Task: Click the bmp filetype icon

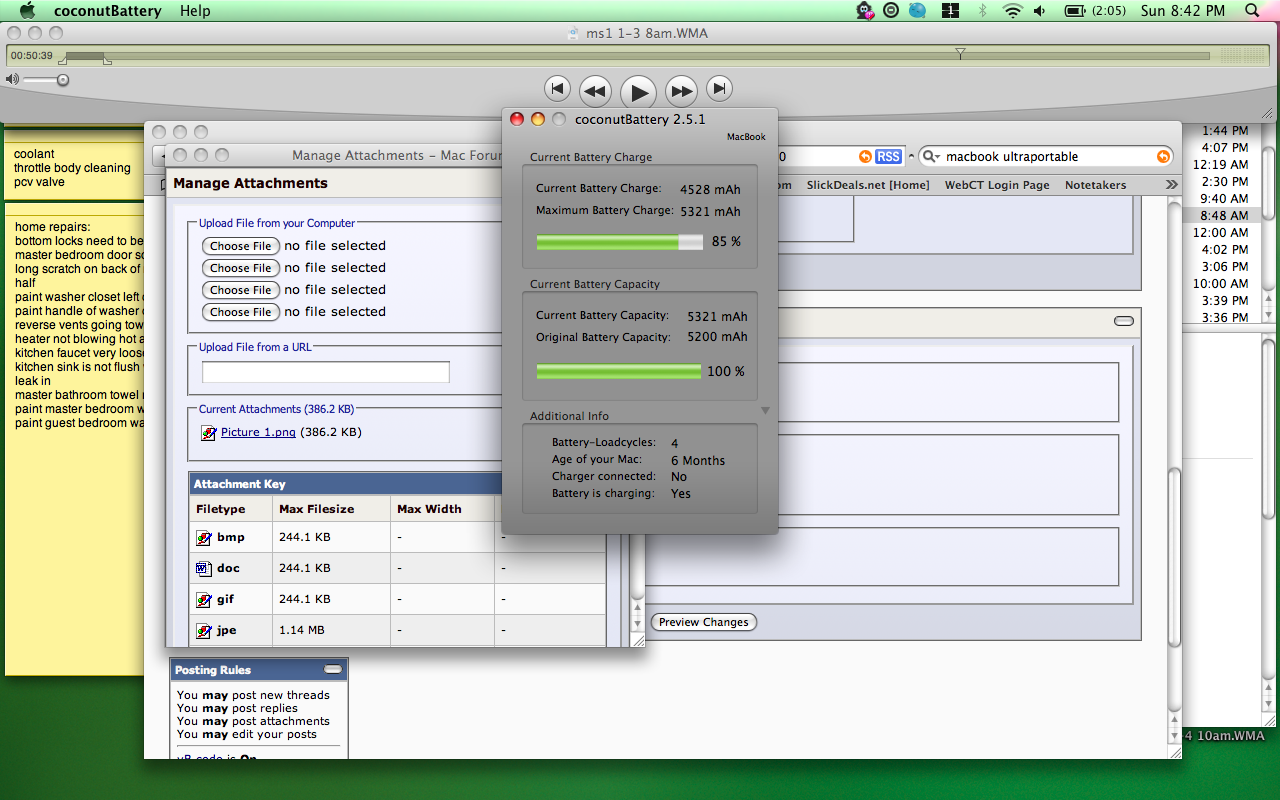Action: 203,537
